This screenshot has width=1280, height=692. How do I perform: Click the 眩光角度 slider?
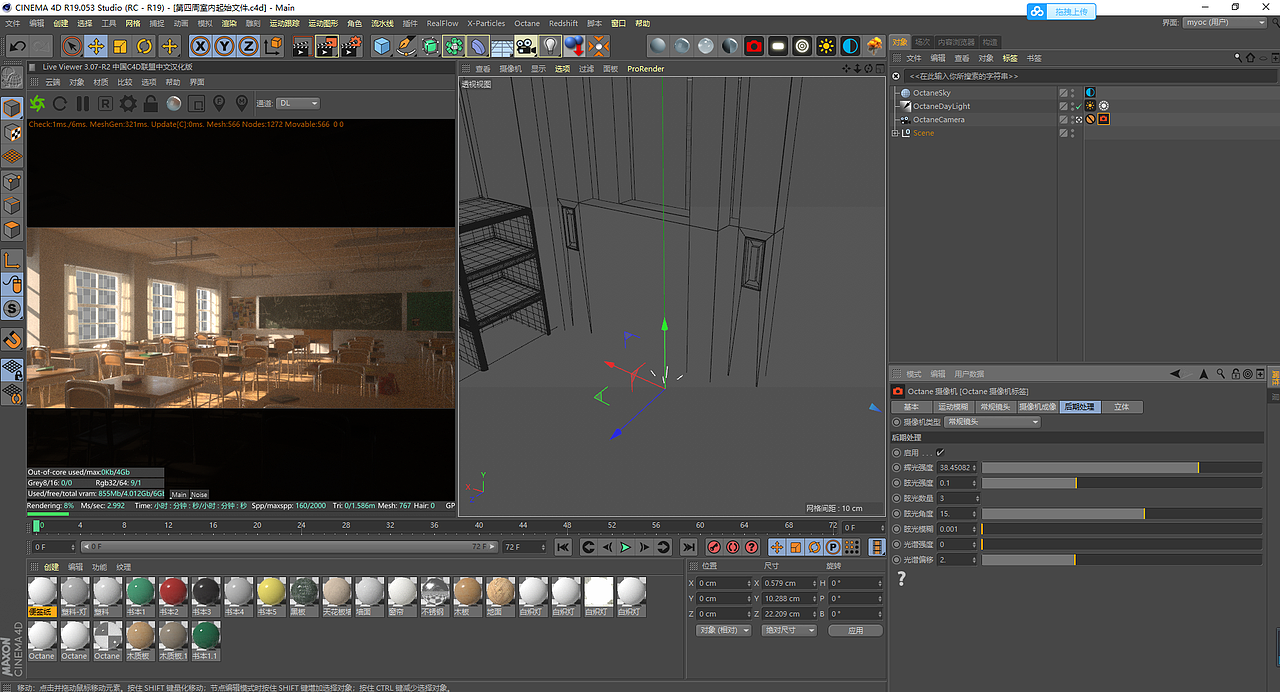pyautogui.click(x=1122, y=513)
